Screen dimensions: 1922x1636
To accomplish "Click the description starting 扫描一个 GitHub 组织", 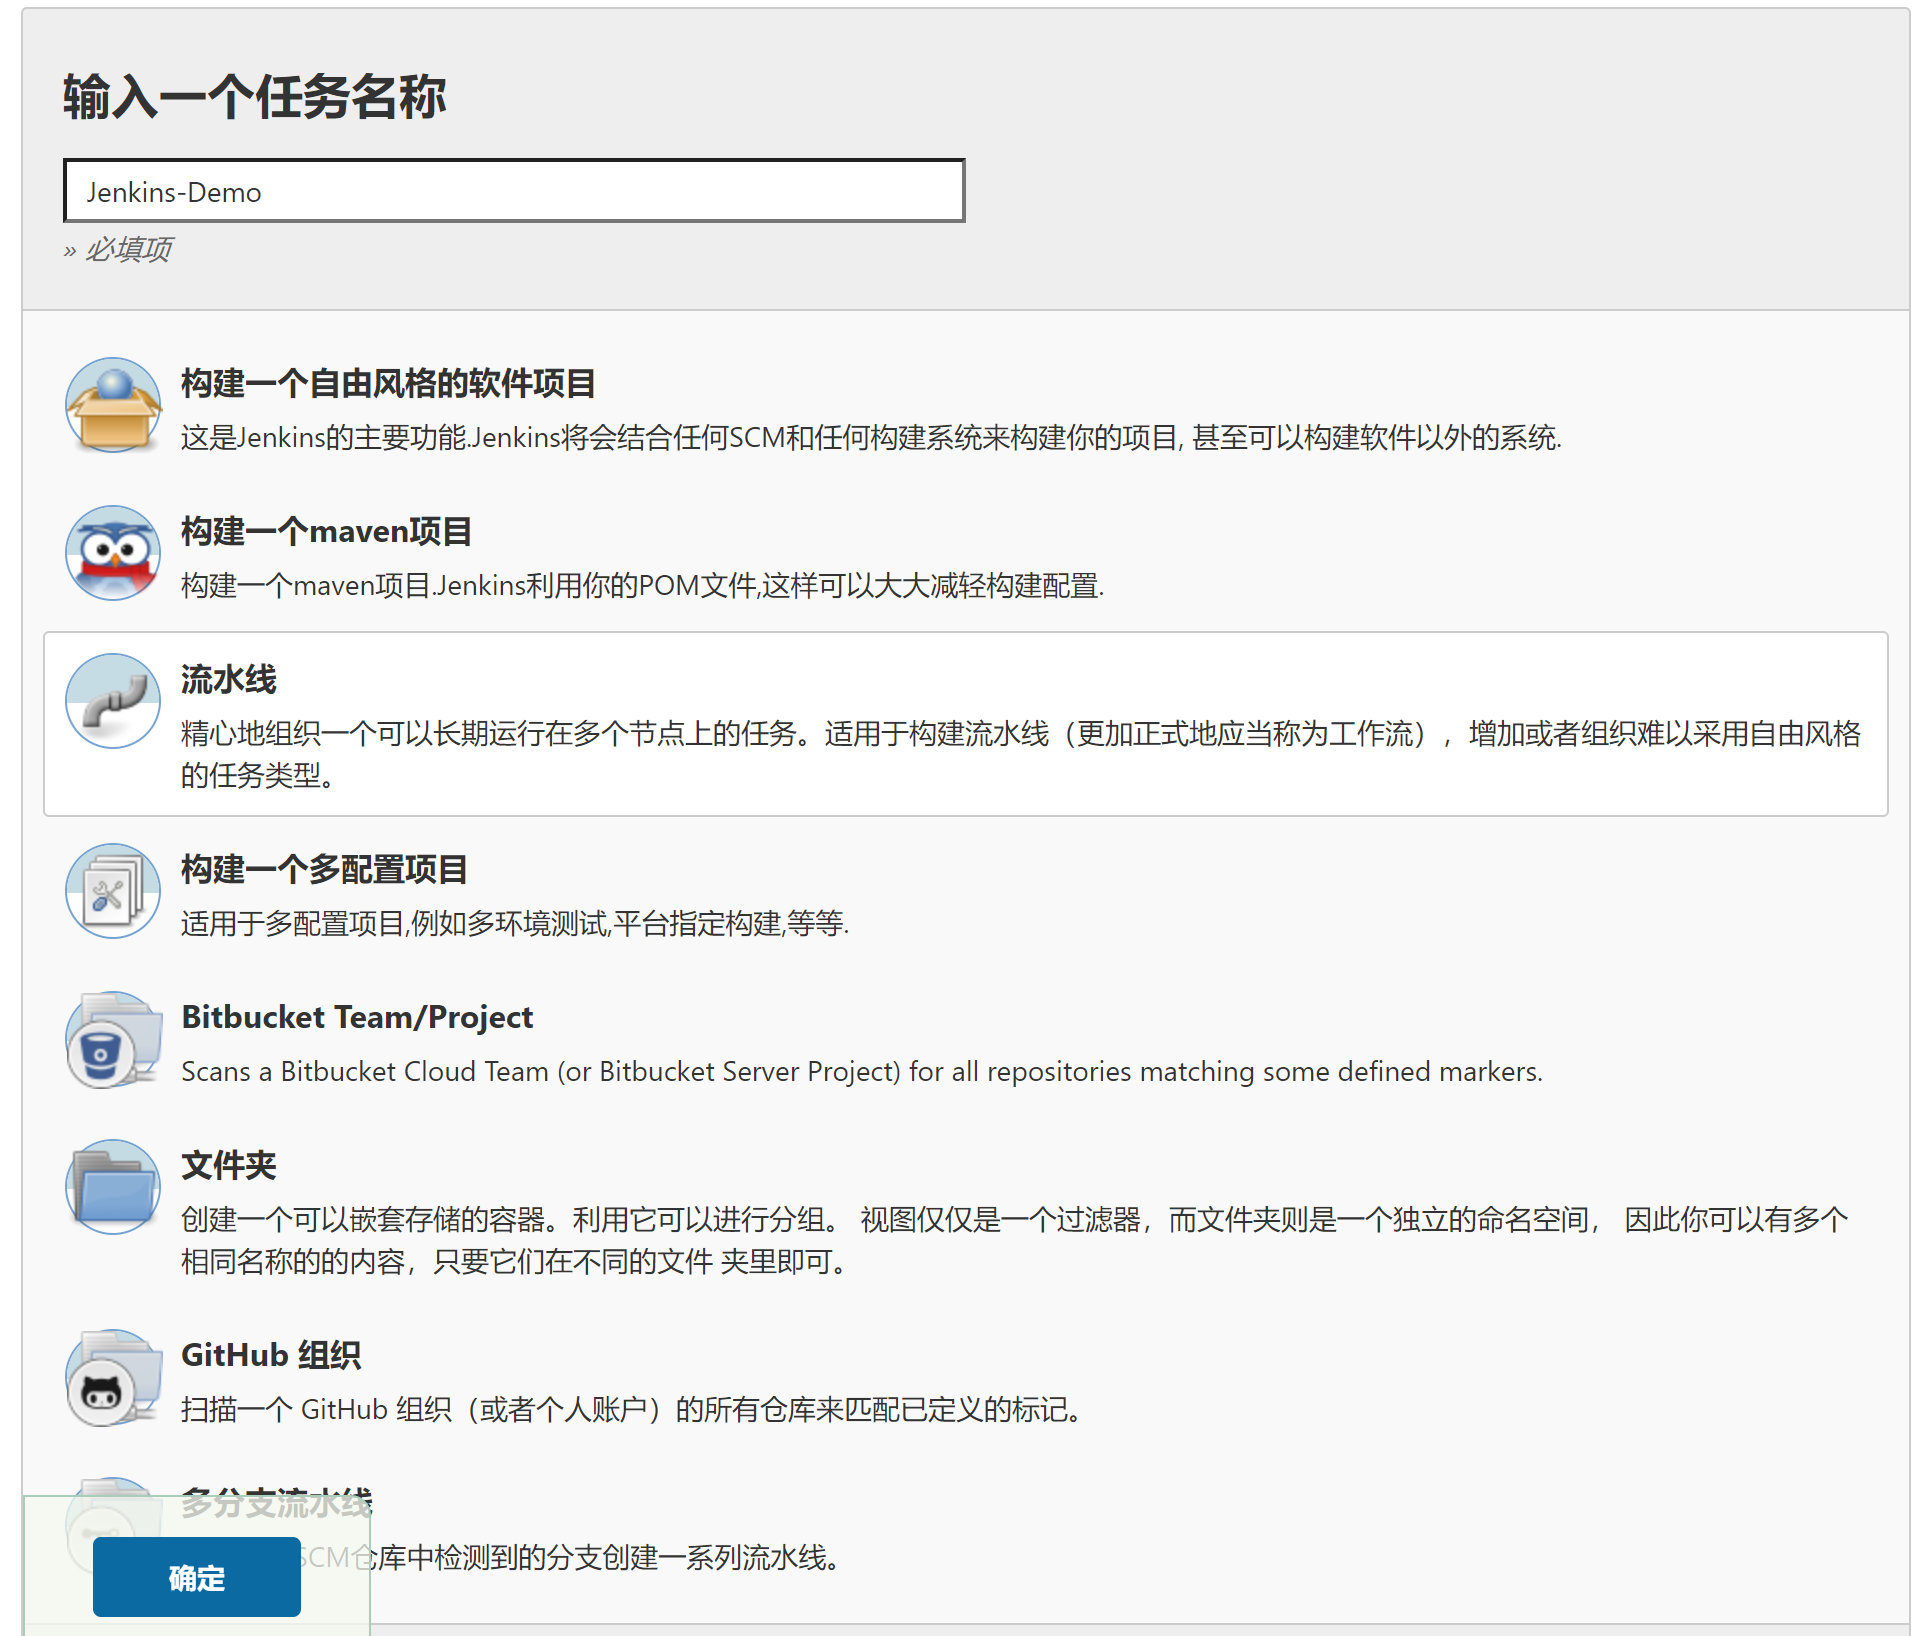I will [631, 1410].
